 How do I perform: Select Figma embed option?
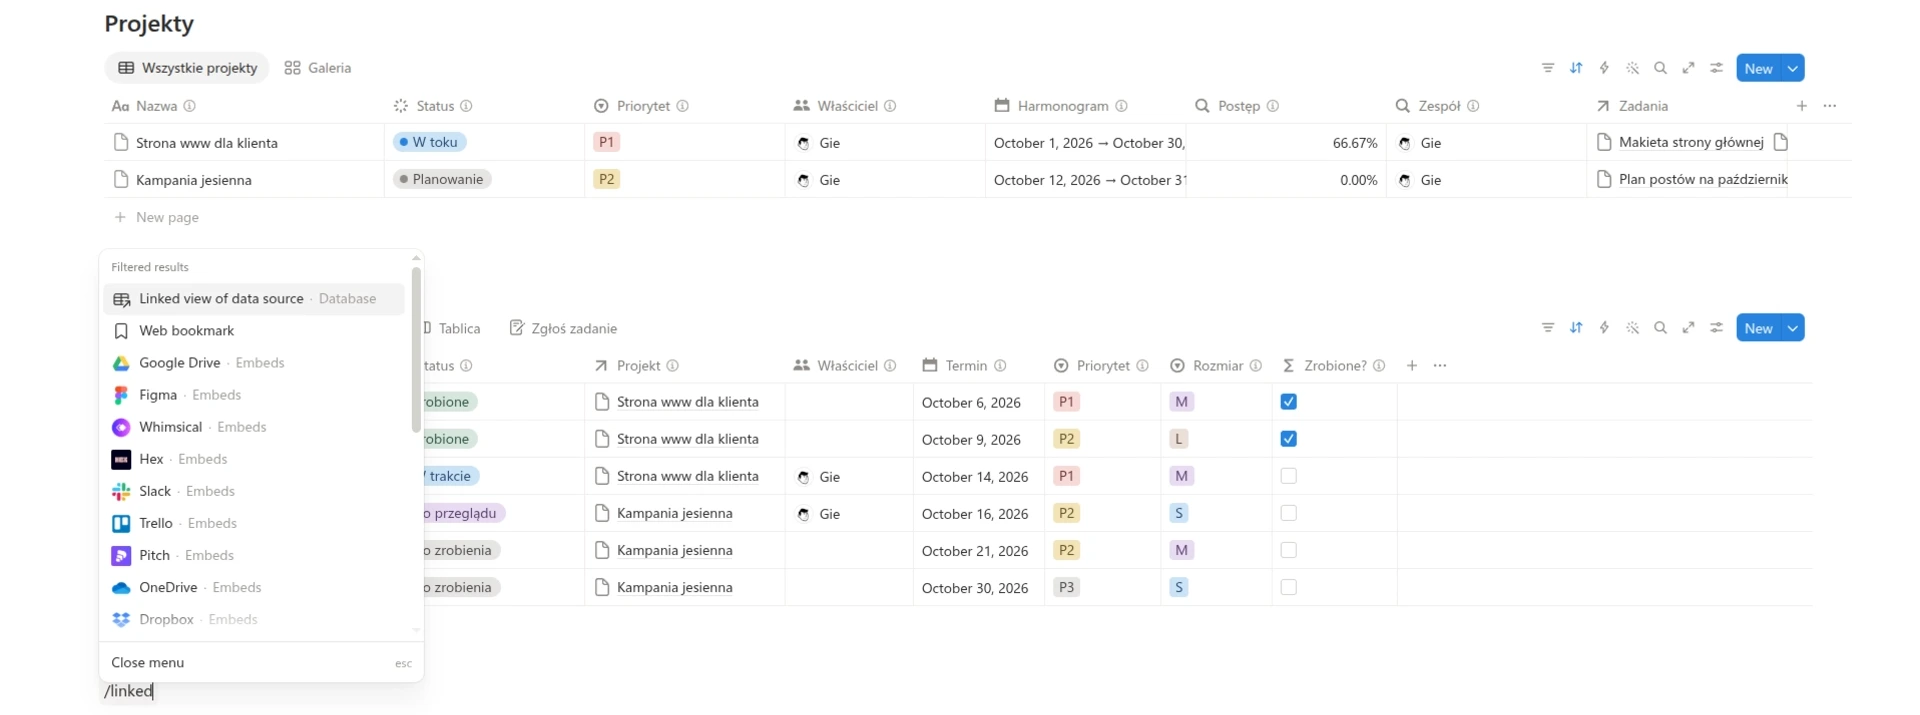click(254, 395)
